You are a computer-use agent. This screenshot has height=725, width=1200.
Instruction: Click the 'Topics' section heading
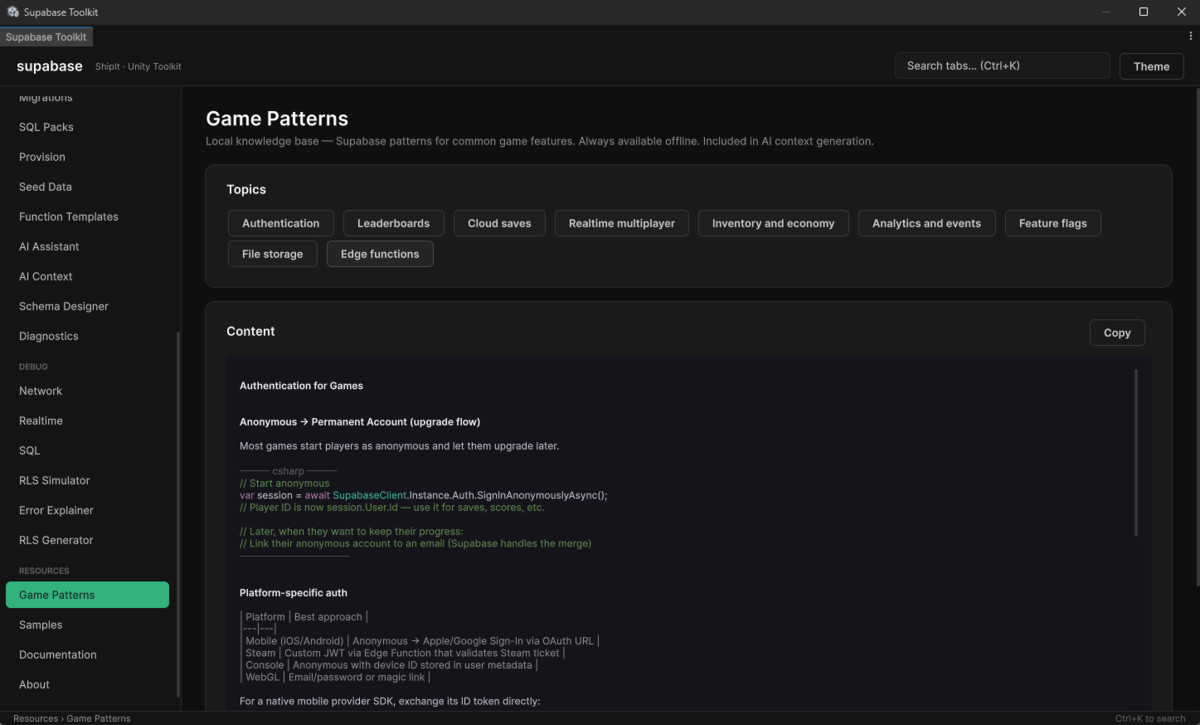click(246, 189)
